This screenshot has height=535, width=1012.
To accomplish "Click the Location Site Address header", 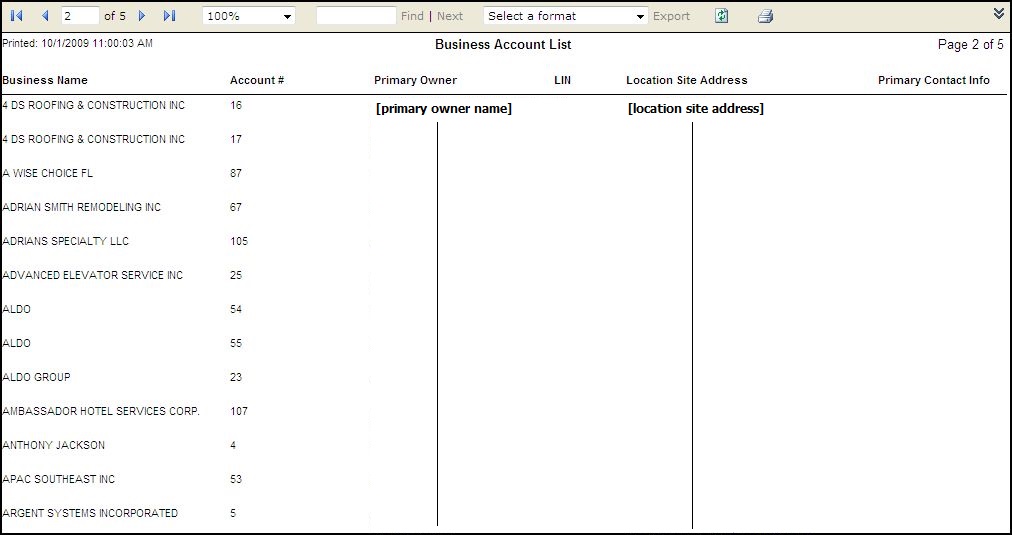I will (x=686, y=80).
